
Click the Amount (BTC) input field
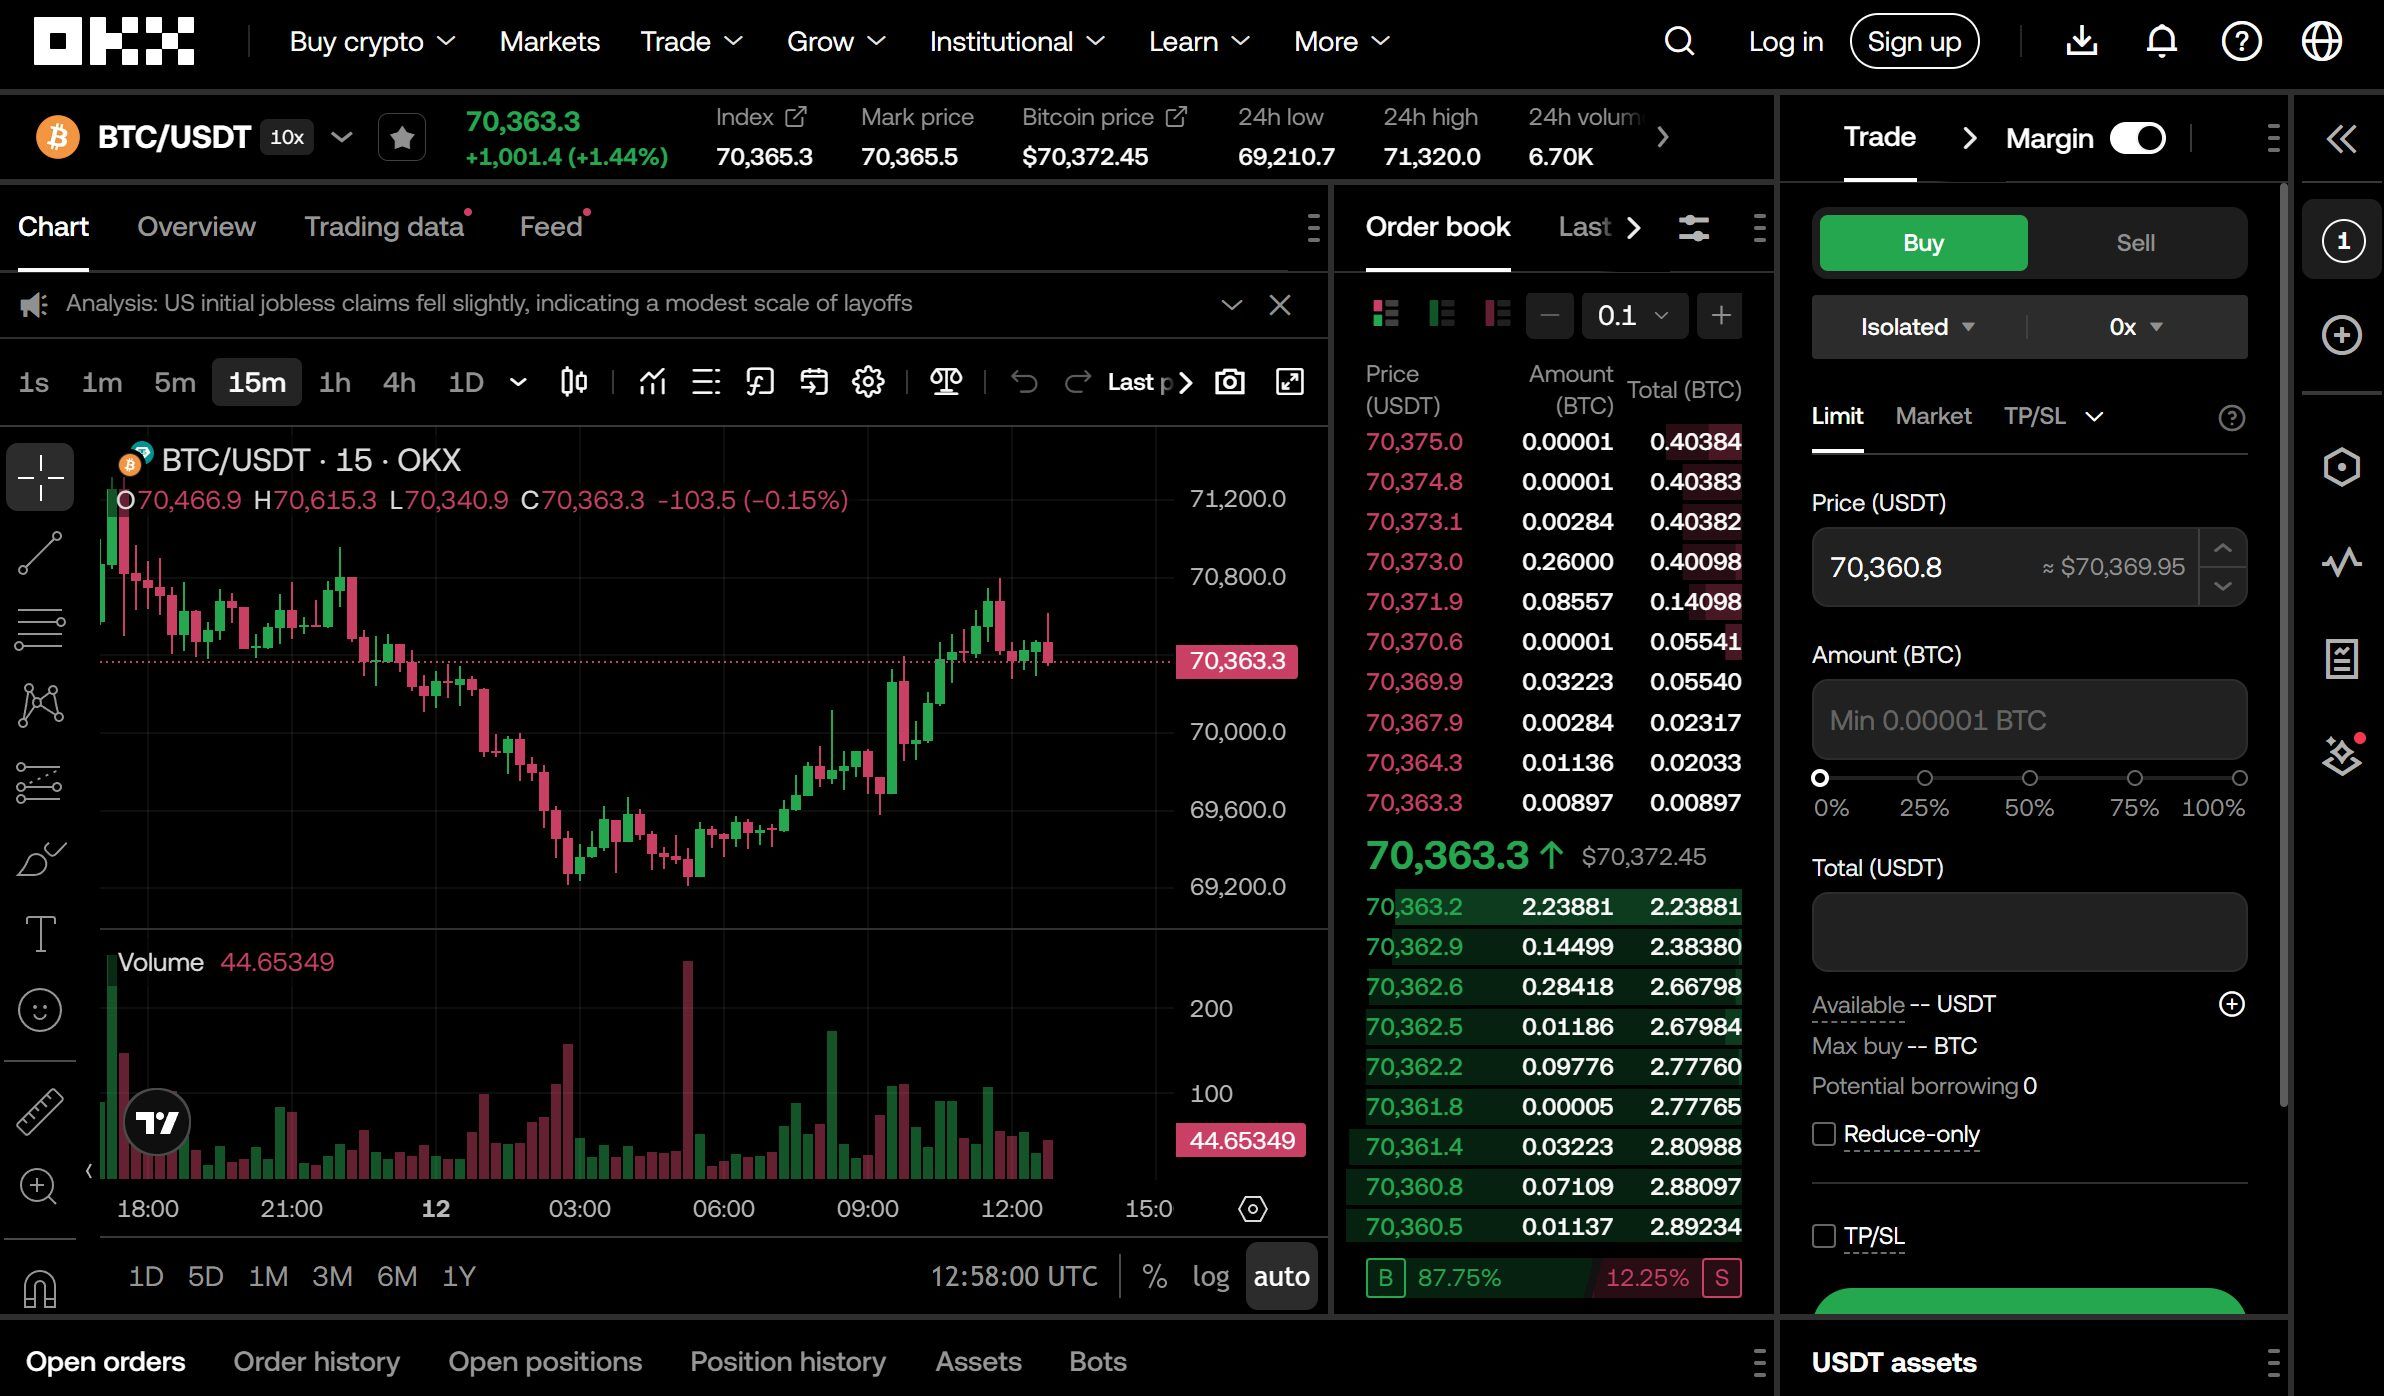(x=2028, y=720)
